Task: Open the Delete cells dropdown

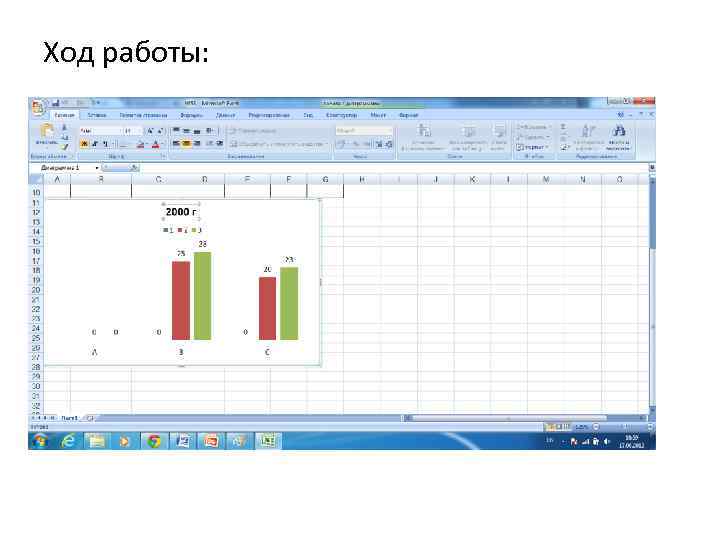Action: [x=533, y=137]
